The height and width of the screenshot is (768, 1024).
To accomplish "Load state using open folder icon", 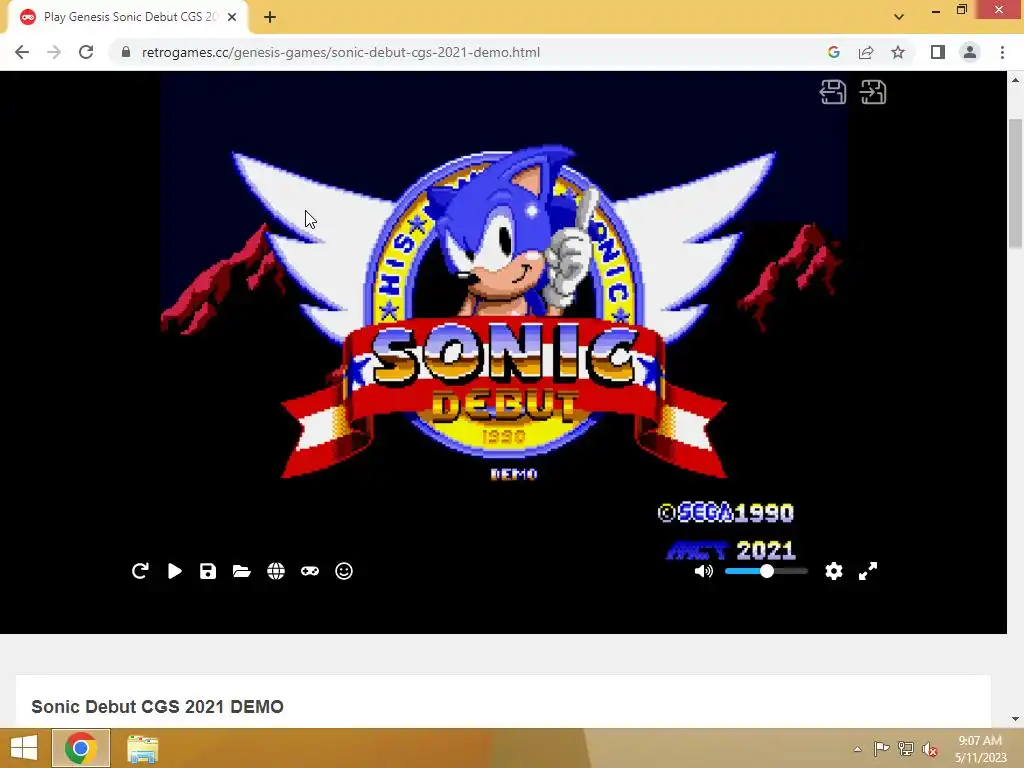I will (242, 571).
